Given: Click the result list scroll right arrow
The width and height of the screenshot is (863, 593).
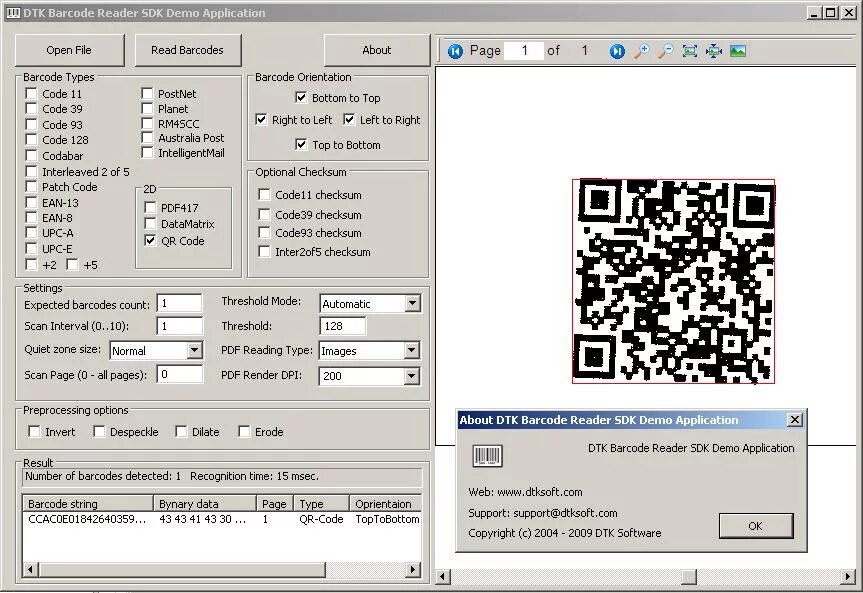Looking at the screenshot, I should pyautogui.click(x=413, y=569).
